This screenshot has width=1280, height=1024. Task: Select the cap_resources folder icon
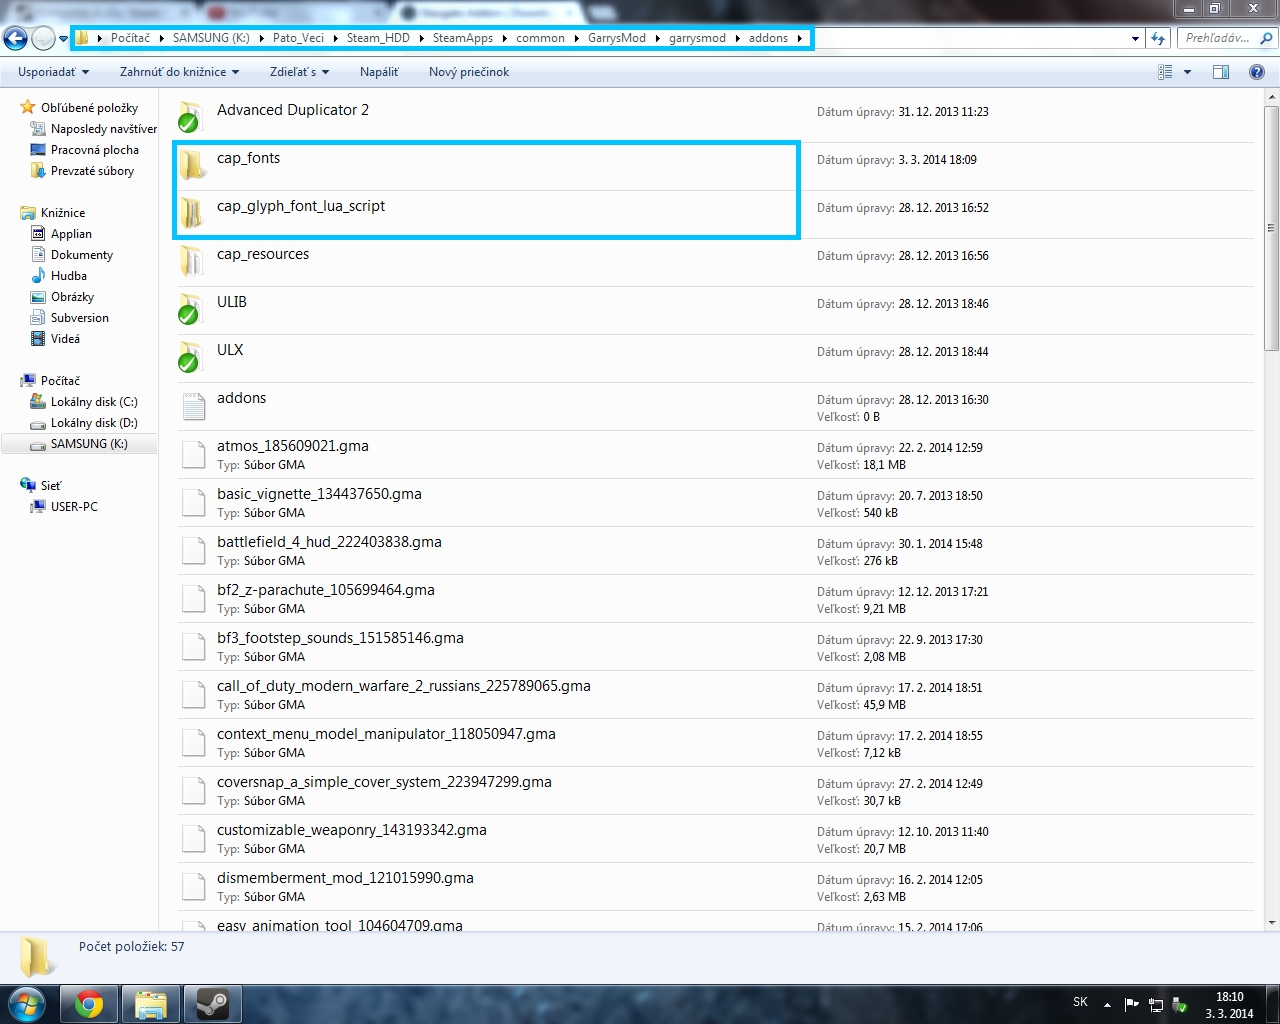(x=192, y=261)
